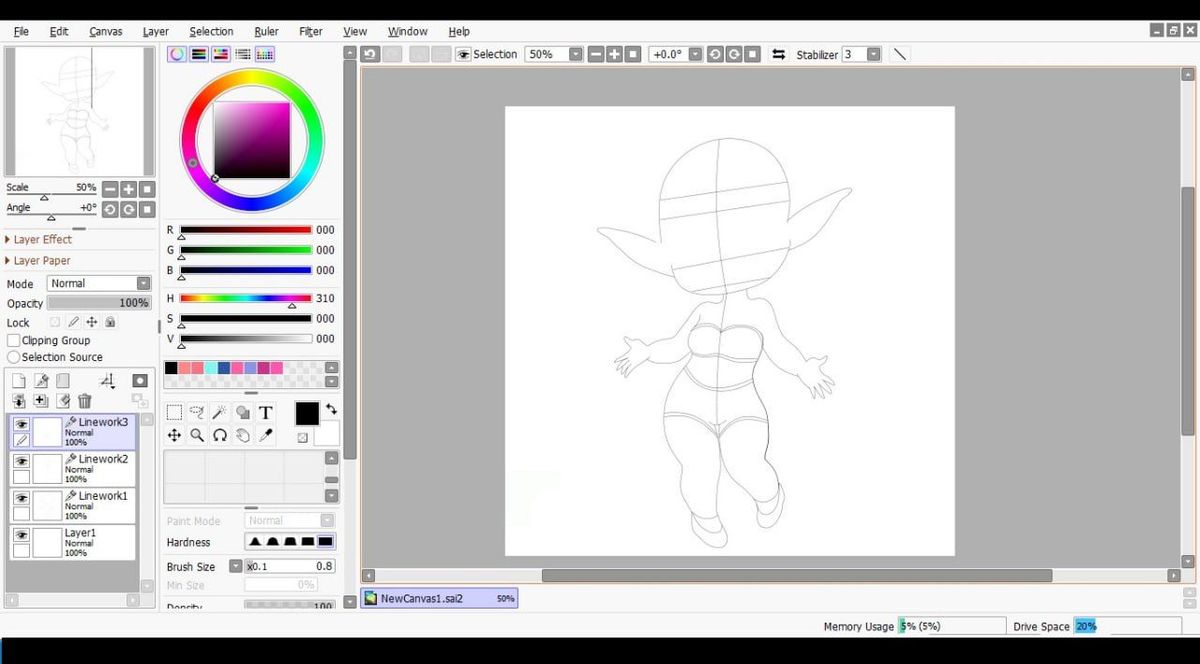1200x664 pixels.
Task: Hide the Linework3 layer
Action: (x=21, y=424)
